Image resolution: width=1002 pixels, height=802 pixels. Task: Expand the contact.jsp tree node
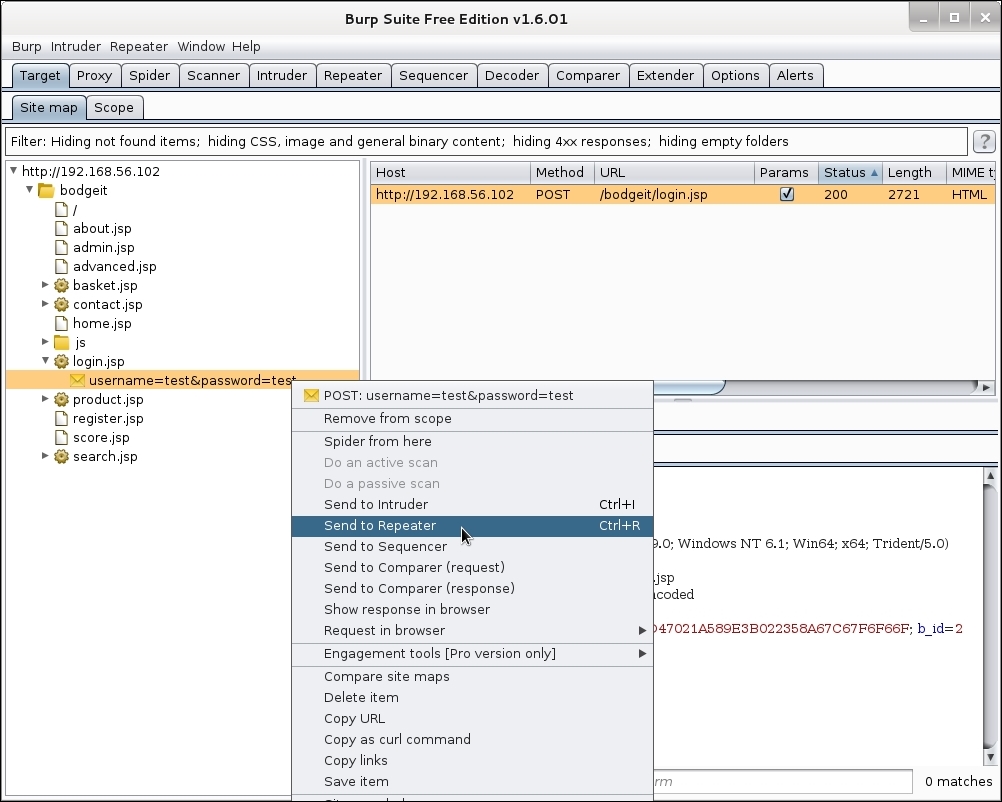(x=45, y=304)
